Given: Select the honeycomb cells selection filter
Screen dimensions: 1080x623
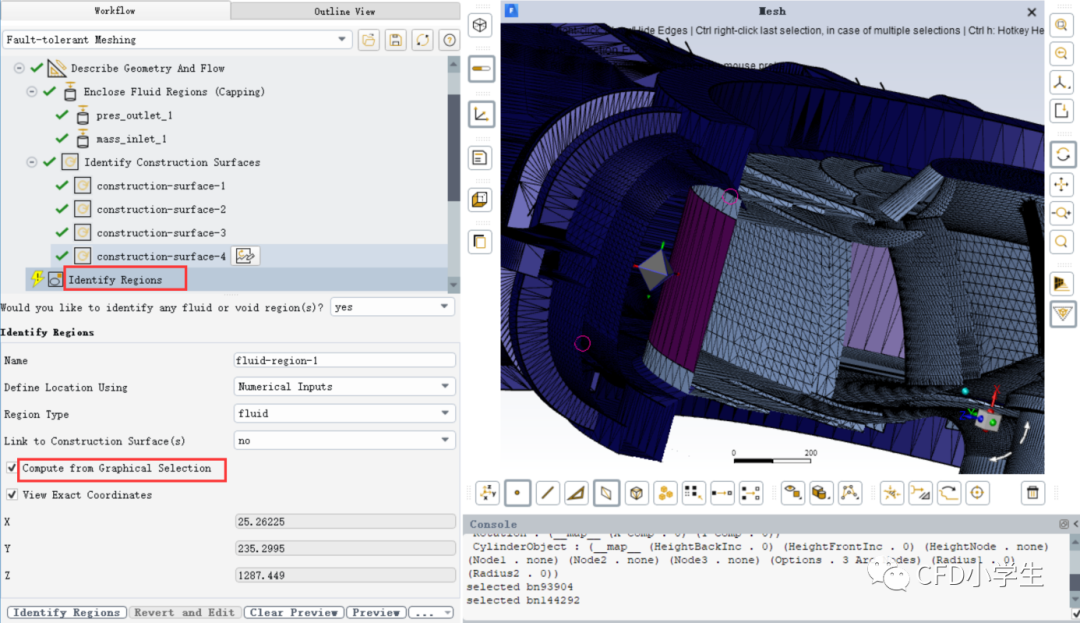Looking at the screenshot, I should 665,493.
